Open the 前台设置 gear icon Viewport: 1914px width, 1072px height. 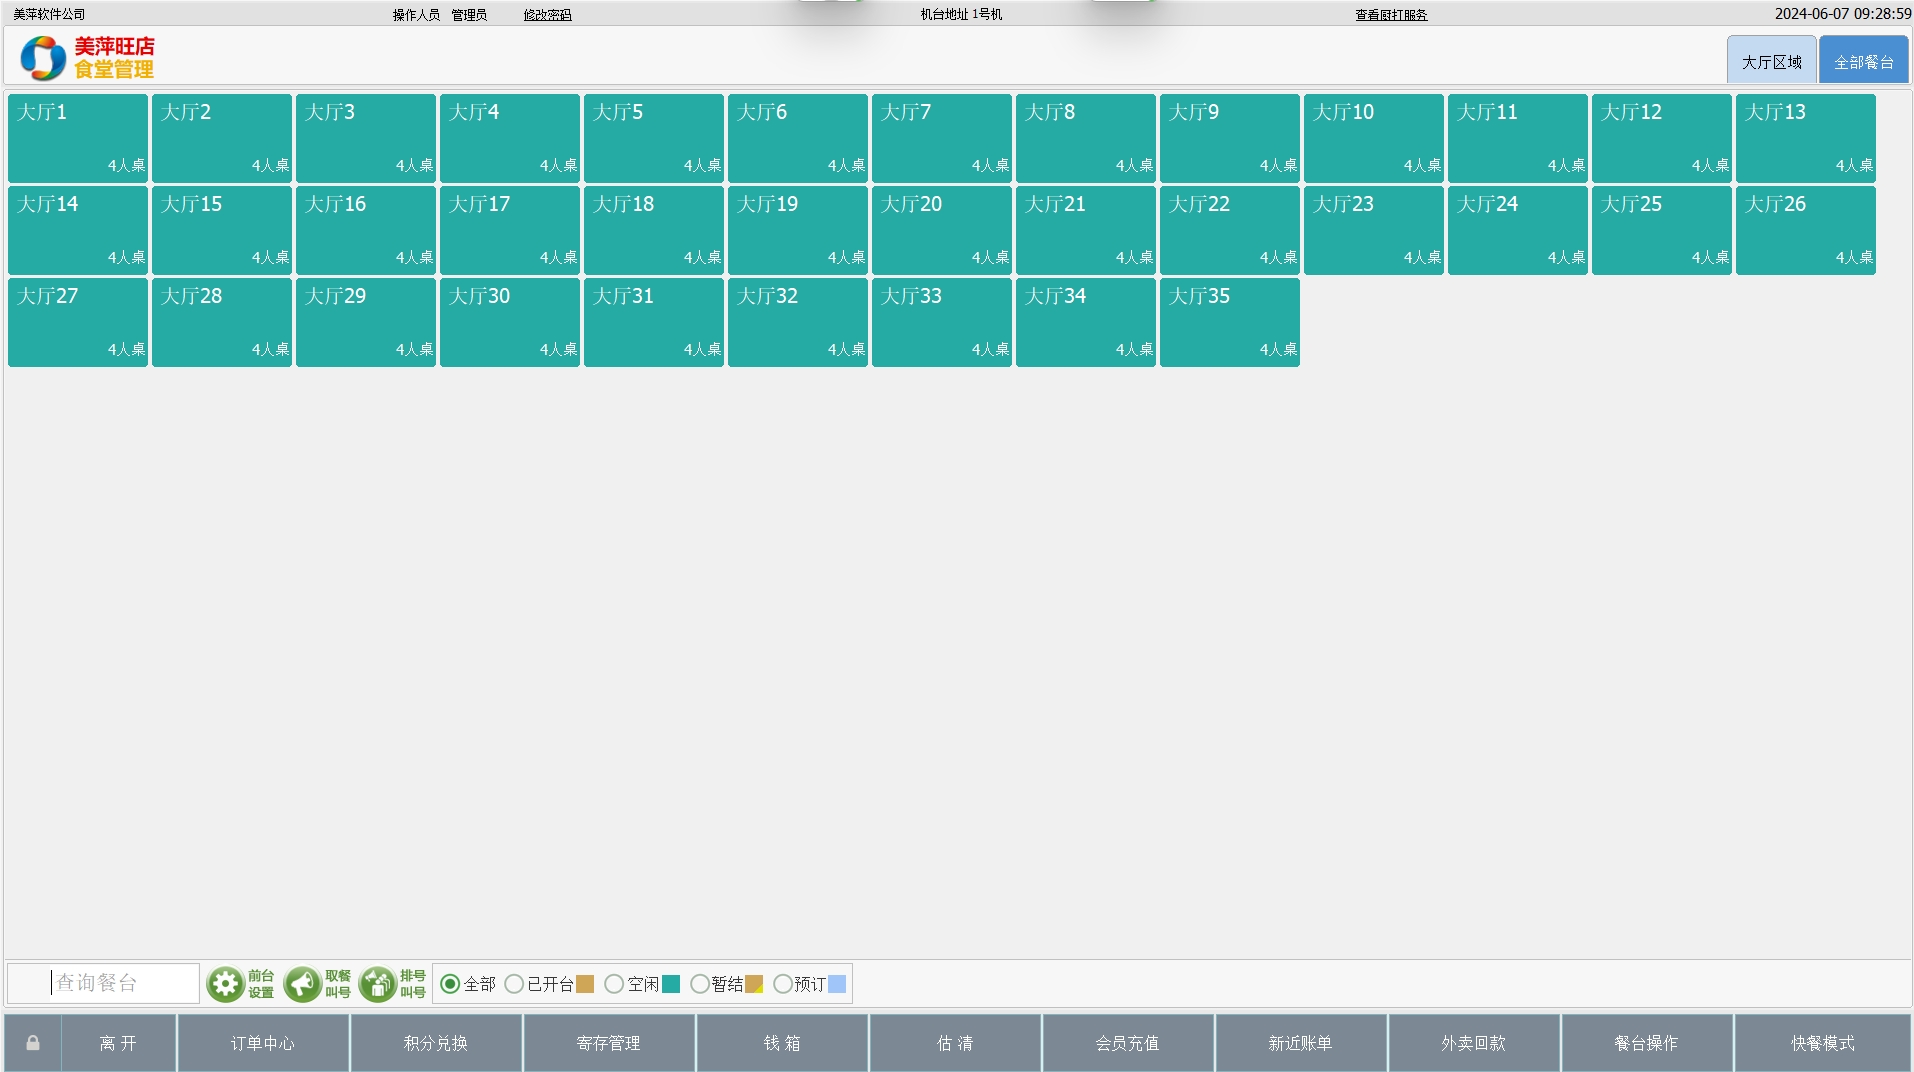tap(226, 984)
